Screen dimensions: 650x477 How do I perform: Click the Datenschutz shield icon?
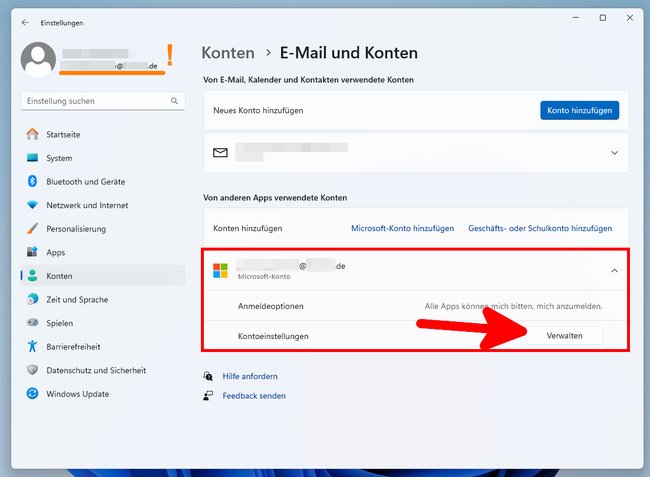click(32, 370)
